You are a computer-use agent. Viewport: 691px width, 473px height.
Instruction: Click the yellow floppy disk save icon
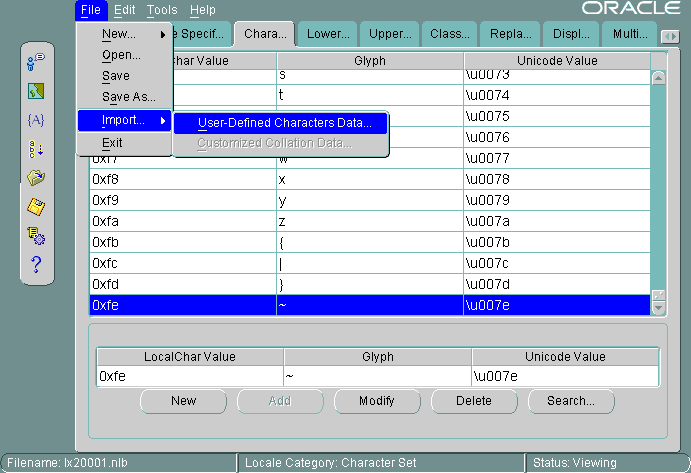click(36, 207)
